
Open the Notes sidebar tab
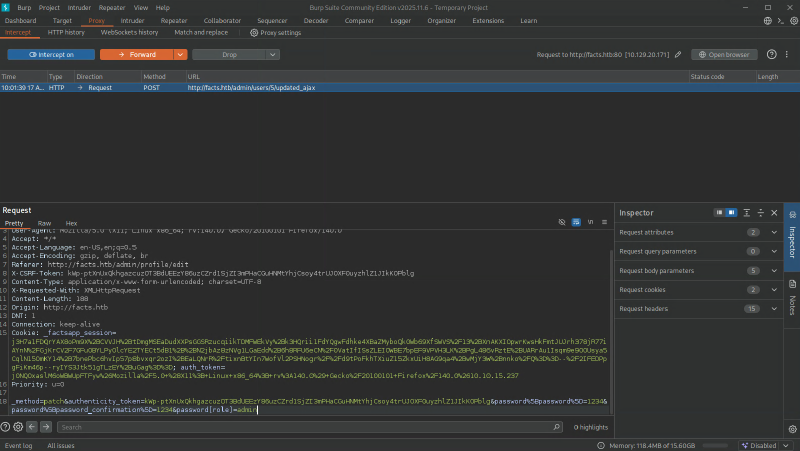(x=792, y=298)
